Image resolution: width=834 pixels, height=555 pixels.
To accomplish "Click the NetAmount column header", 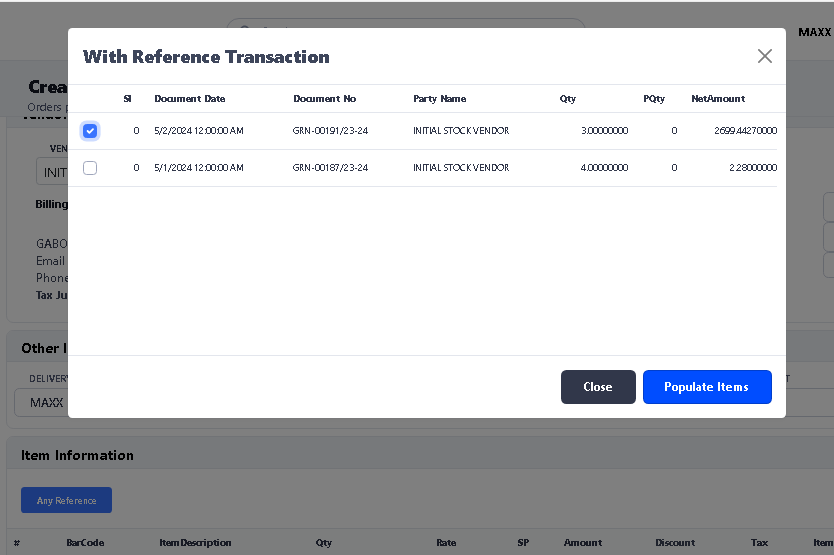I will pyautogui.click(x=718, y=99).
